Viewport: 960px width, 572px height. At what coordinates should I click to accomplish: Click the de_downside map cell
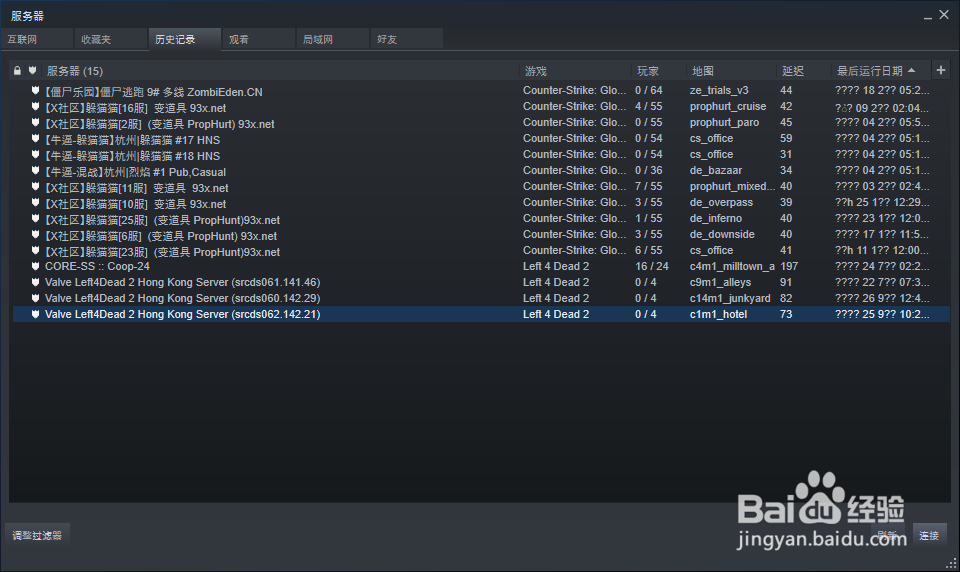(x=722, y=234)
